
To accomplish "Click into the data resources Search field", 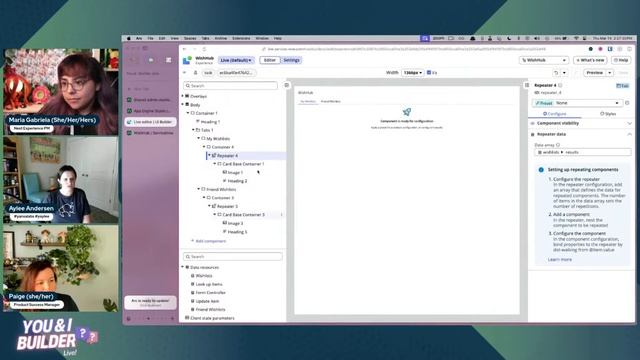I will tap(233, 256).
